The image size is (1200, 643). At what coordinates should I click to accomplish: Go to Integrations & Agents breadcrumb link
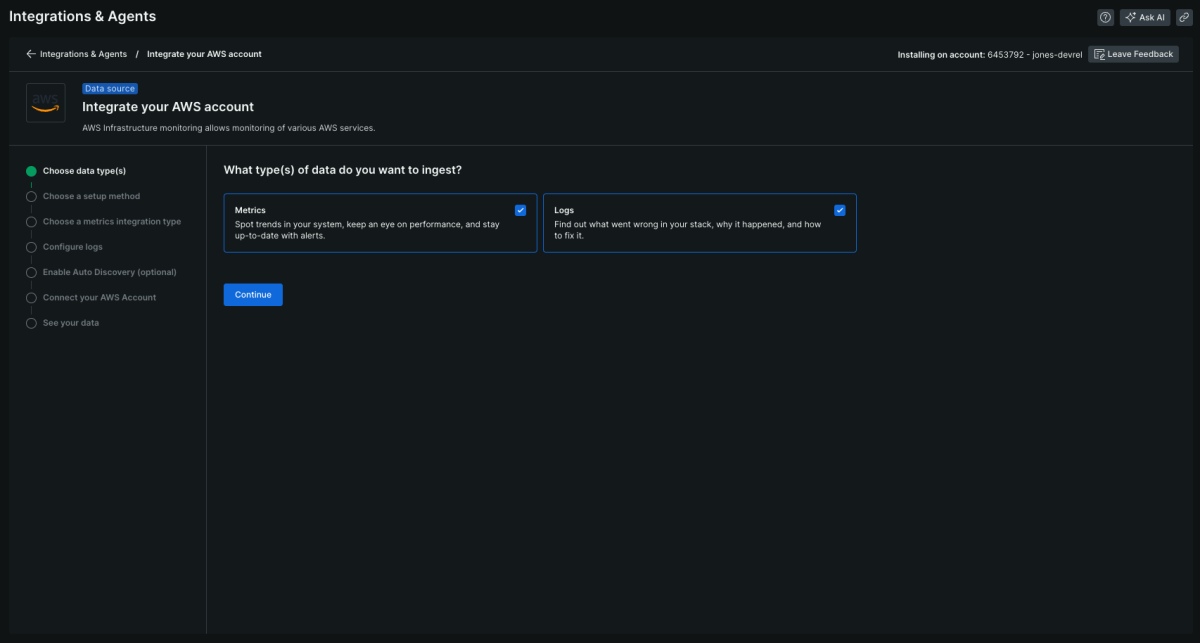(x=83, y=54)
